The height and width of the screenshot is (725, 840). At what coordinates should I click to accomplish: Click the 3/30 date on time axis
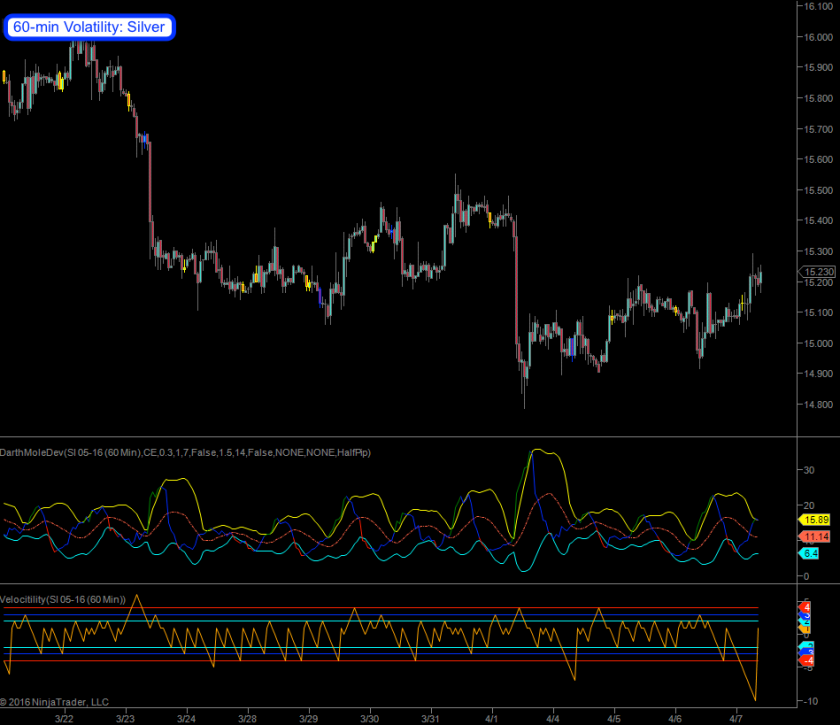point(369,717)
